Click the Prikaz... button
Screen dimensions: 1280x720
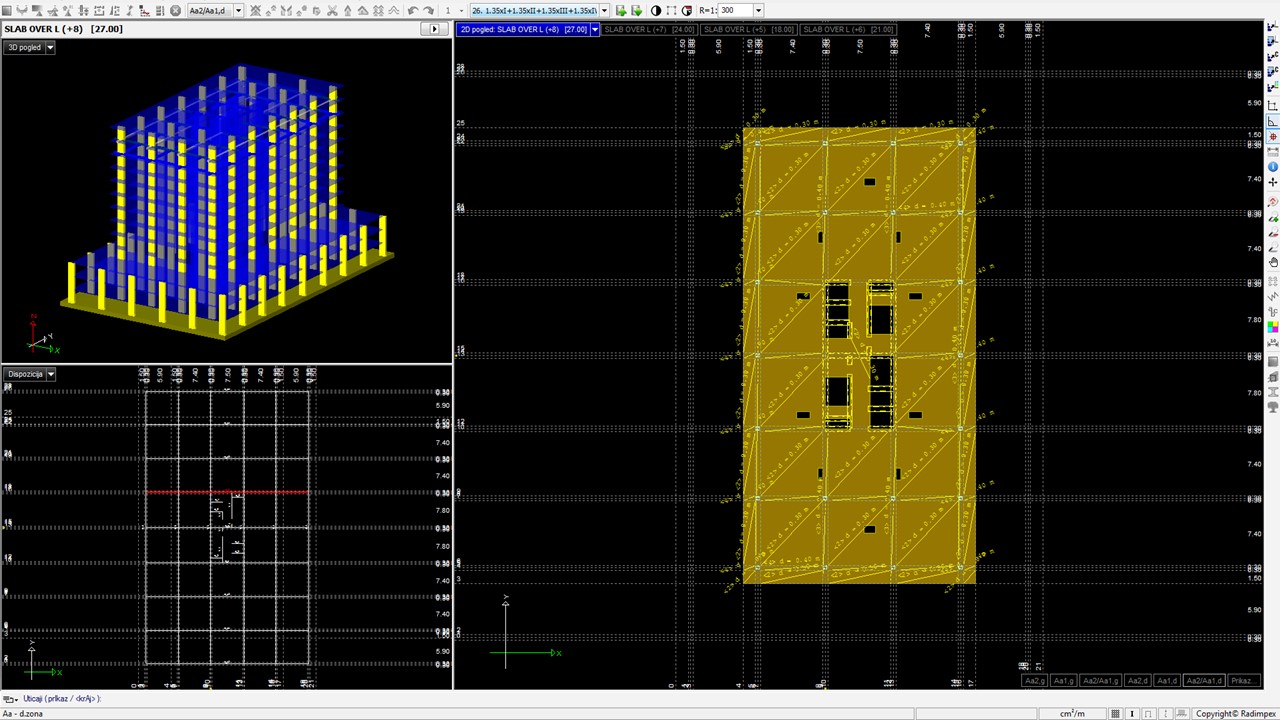click(1243, 681)
